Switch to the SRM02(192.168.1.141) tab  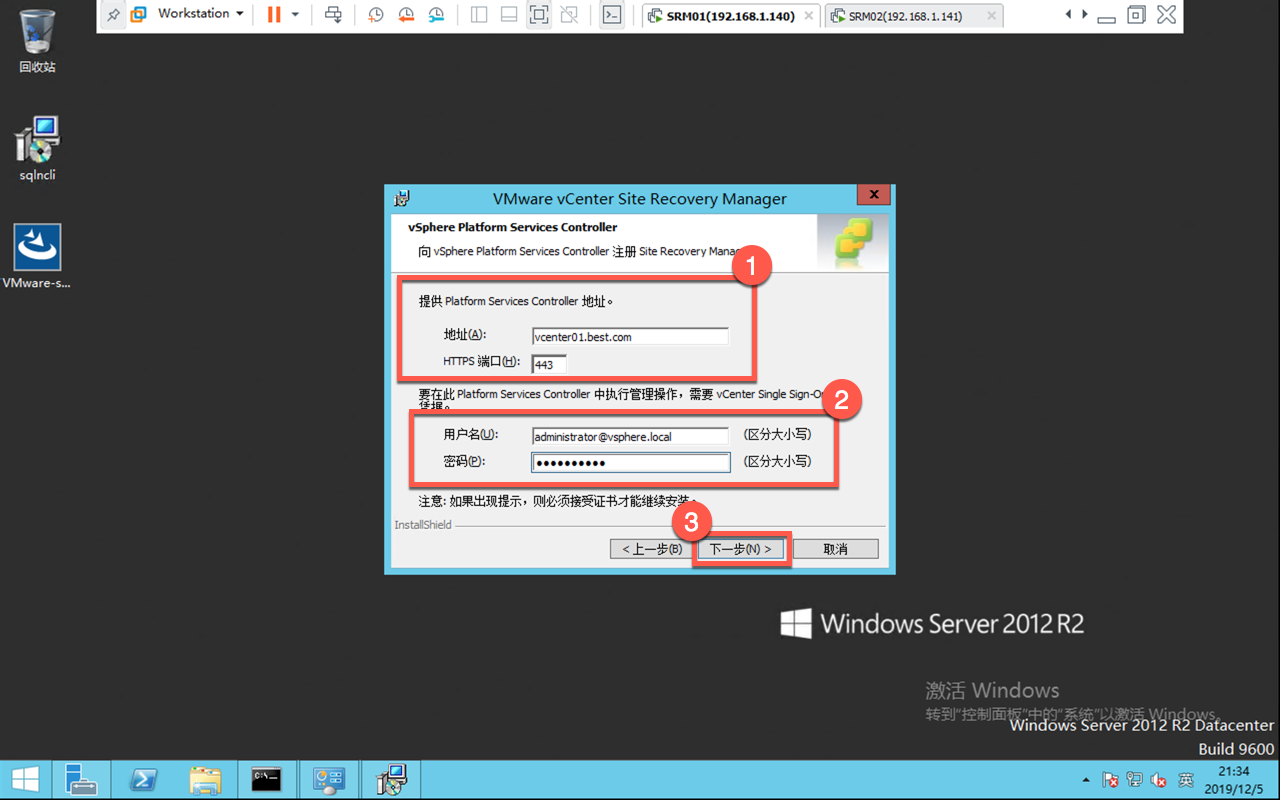914,16
